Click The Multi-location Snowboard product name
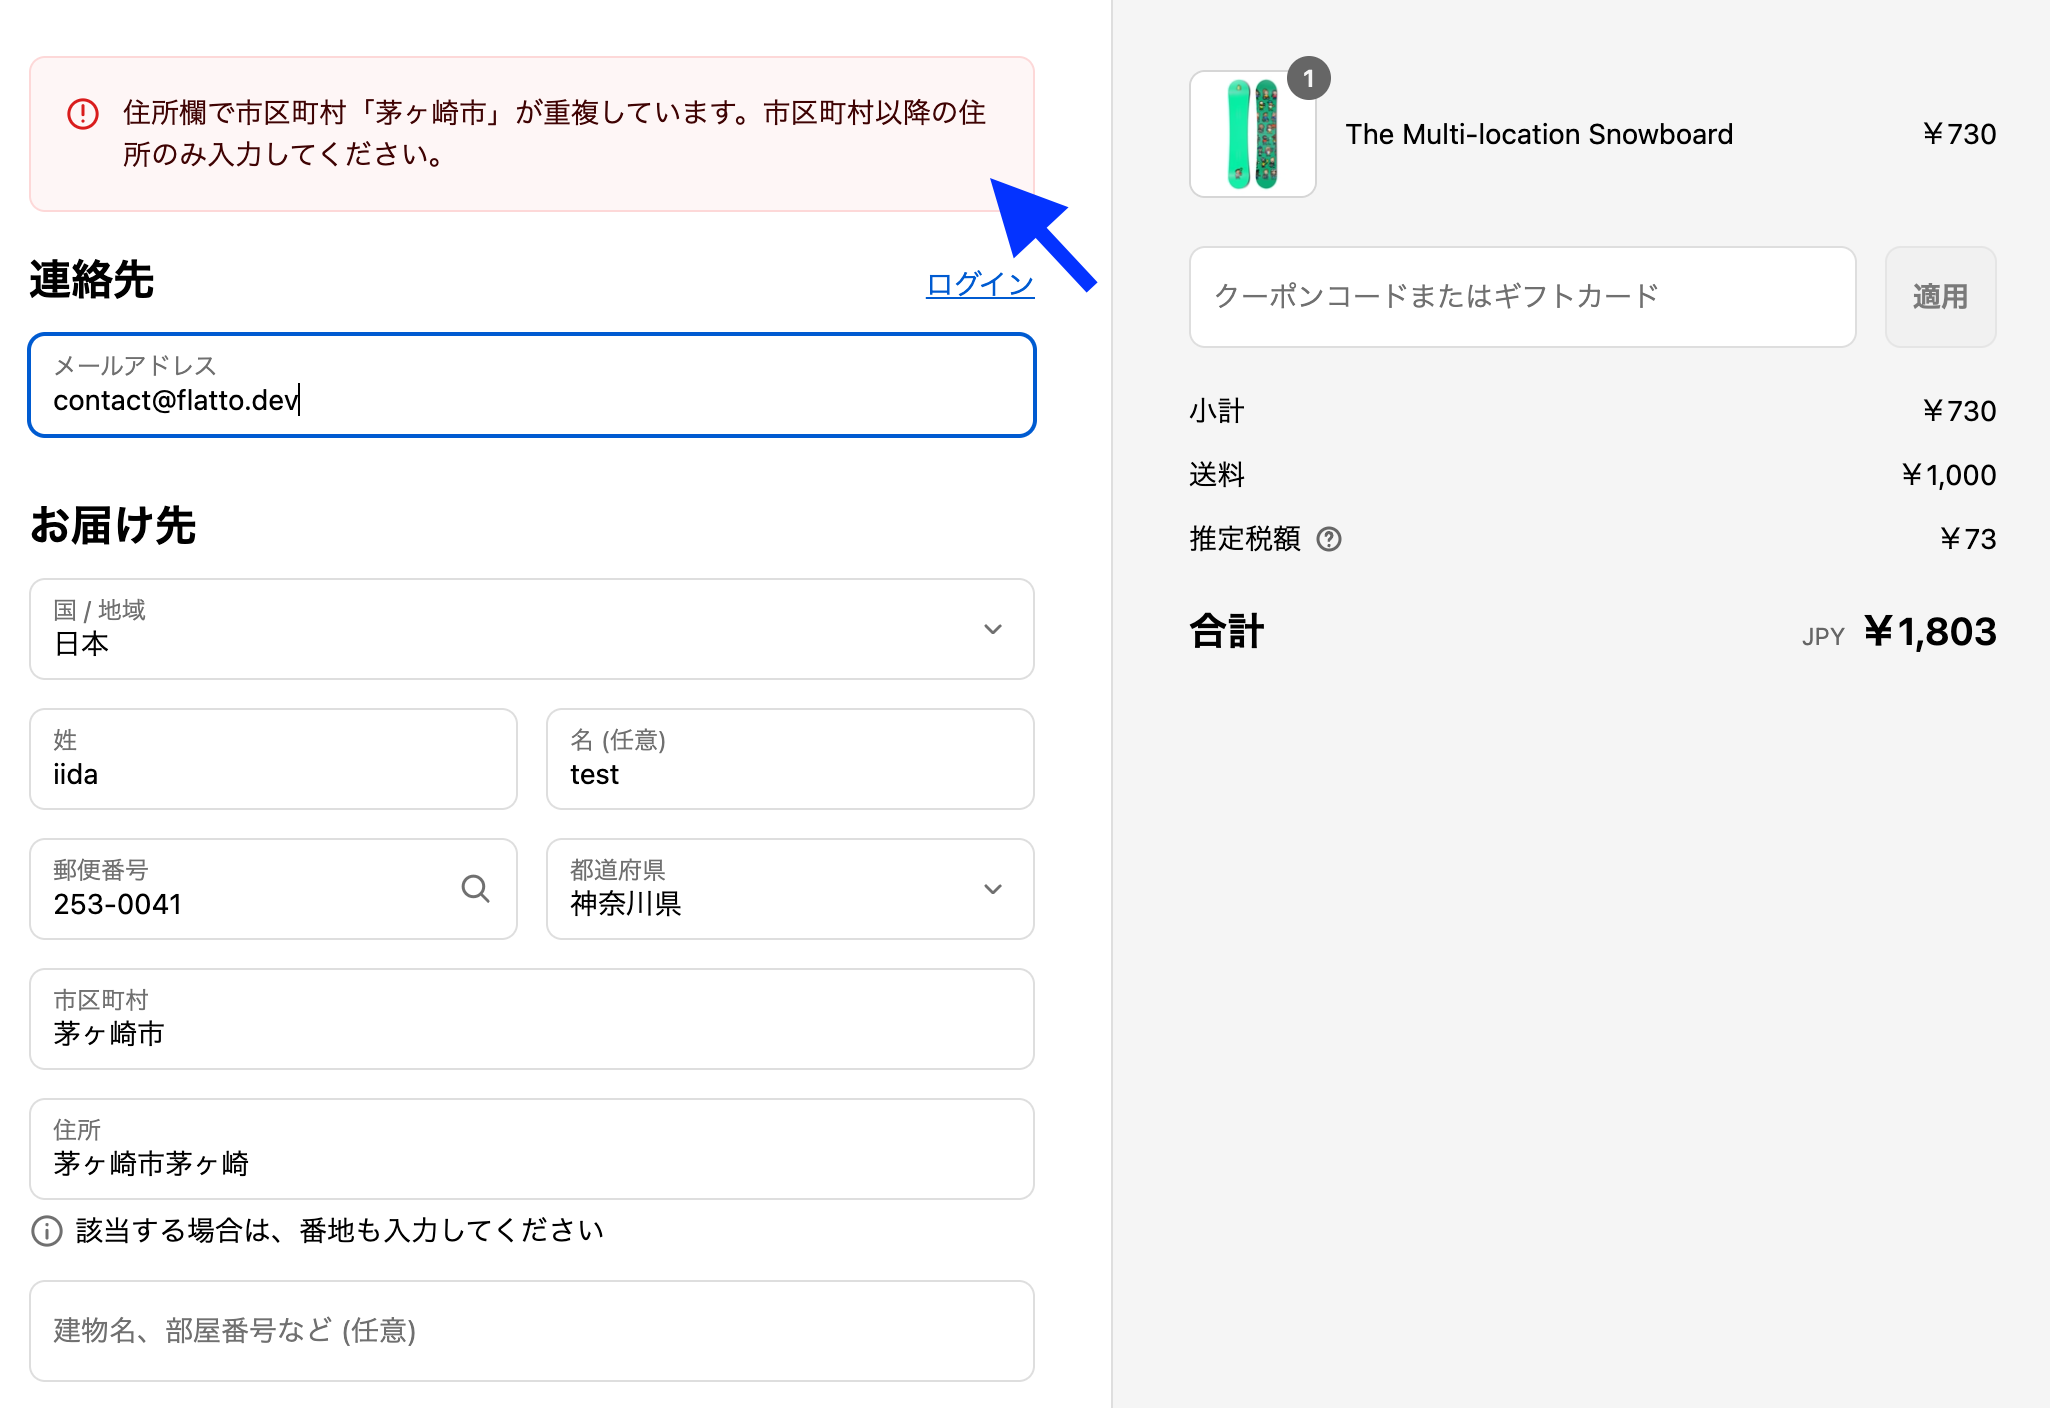This screenshot has width=2050, height=1408. coord(1538,135)
